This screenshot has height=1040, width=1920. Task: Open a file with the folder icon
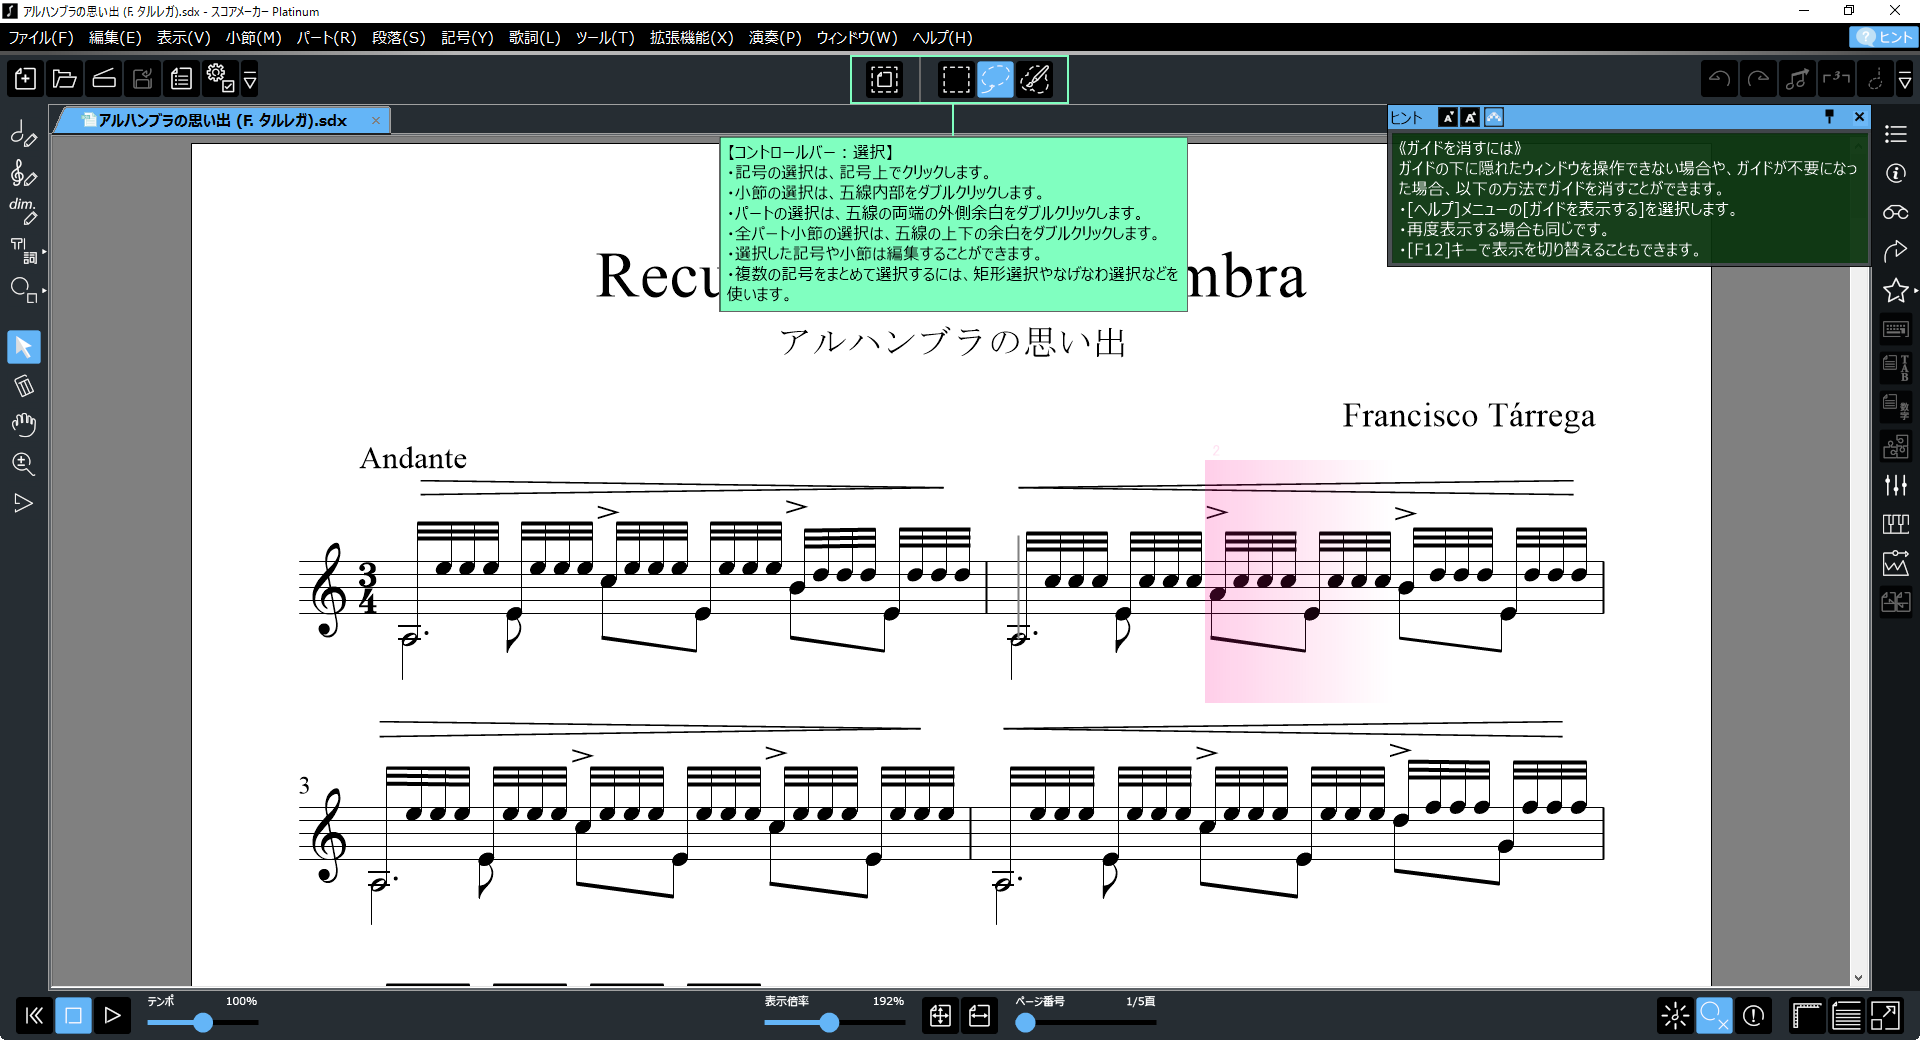64,78
